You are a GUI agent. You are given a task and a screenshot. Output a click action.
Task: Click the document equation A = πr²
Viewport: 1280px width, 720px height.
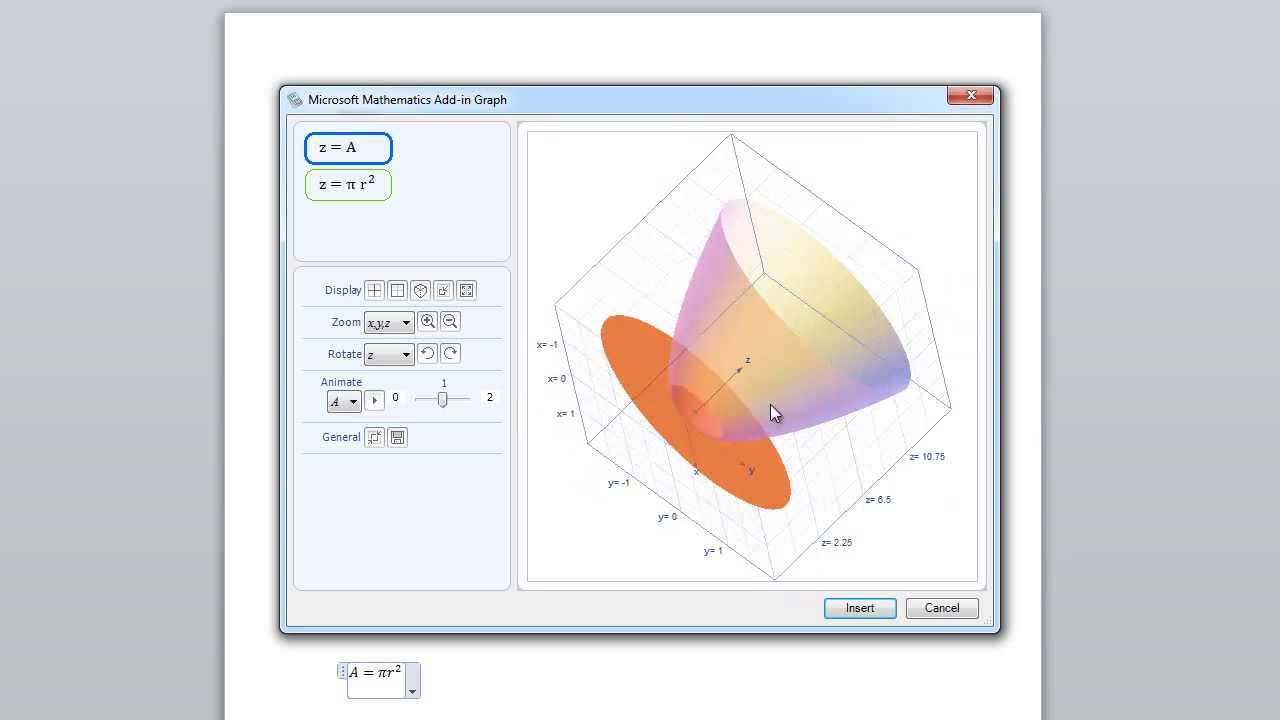coord(375,672)
